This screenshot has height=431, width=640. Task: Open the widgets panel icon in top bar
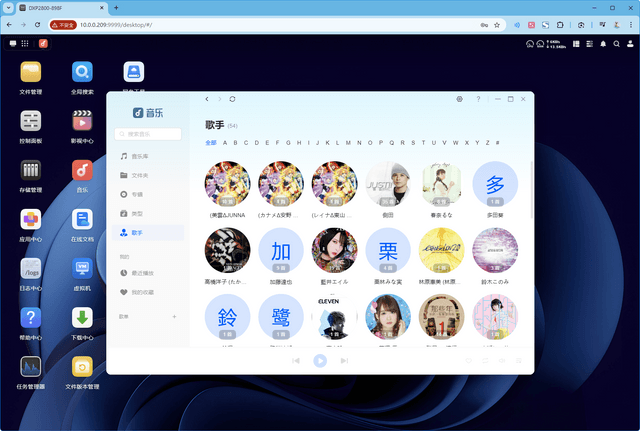[x=576, y=44]
